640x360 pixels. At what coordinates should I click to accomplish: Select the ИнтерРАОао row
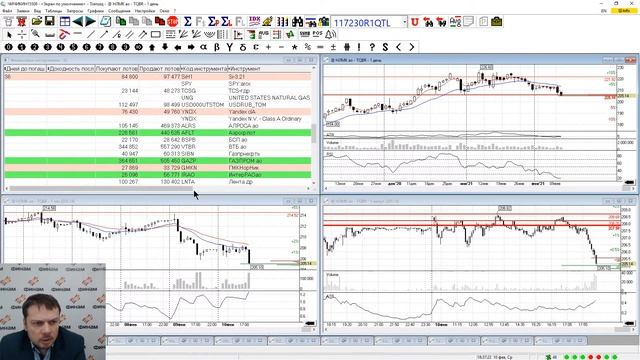[158, 175]
